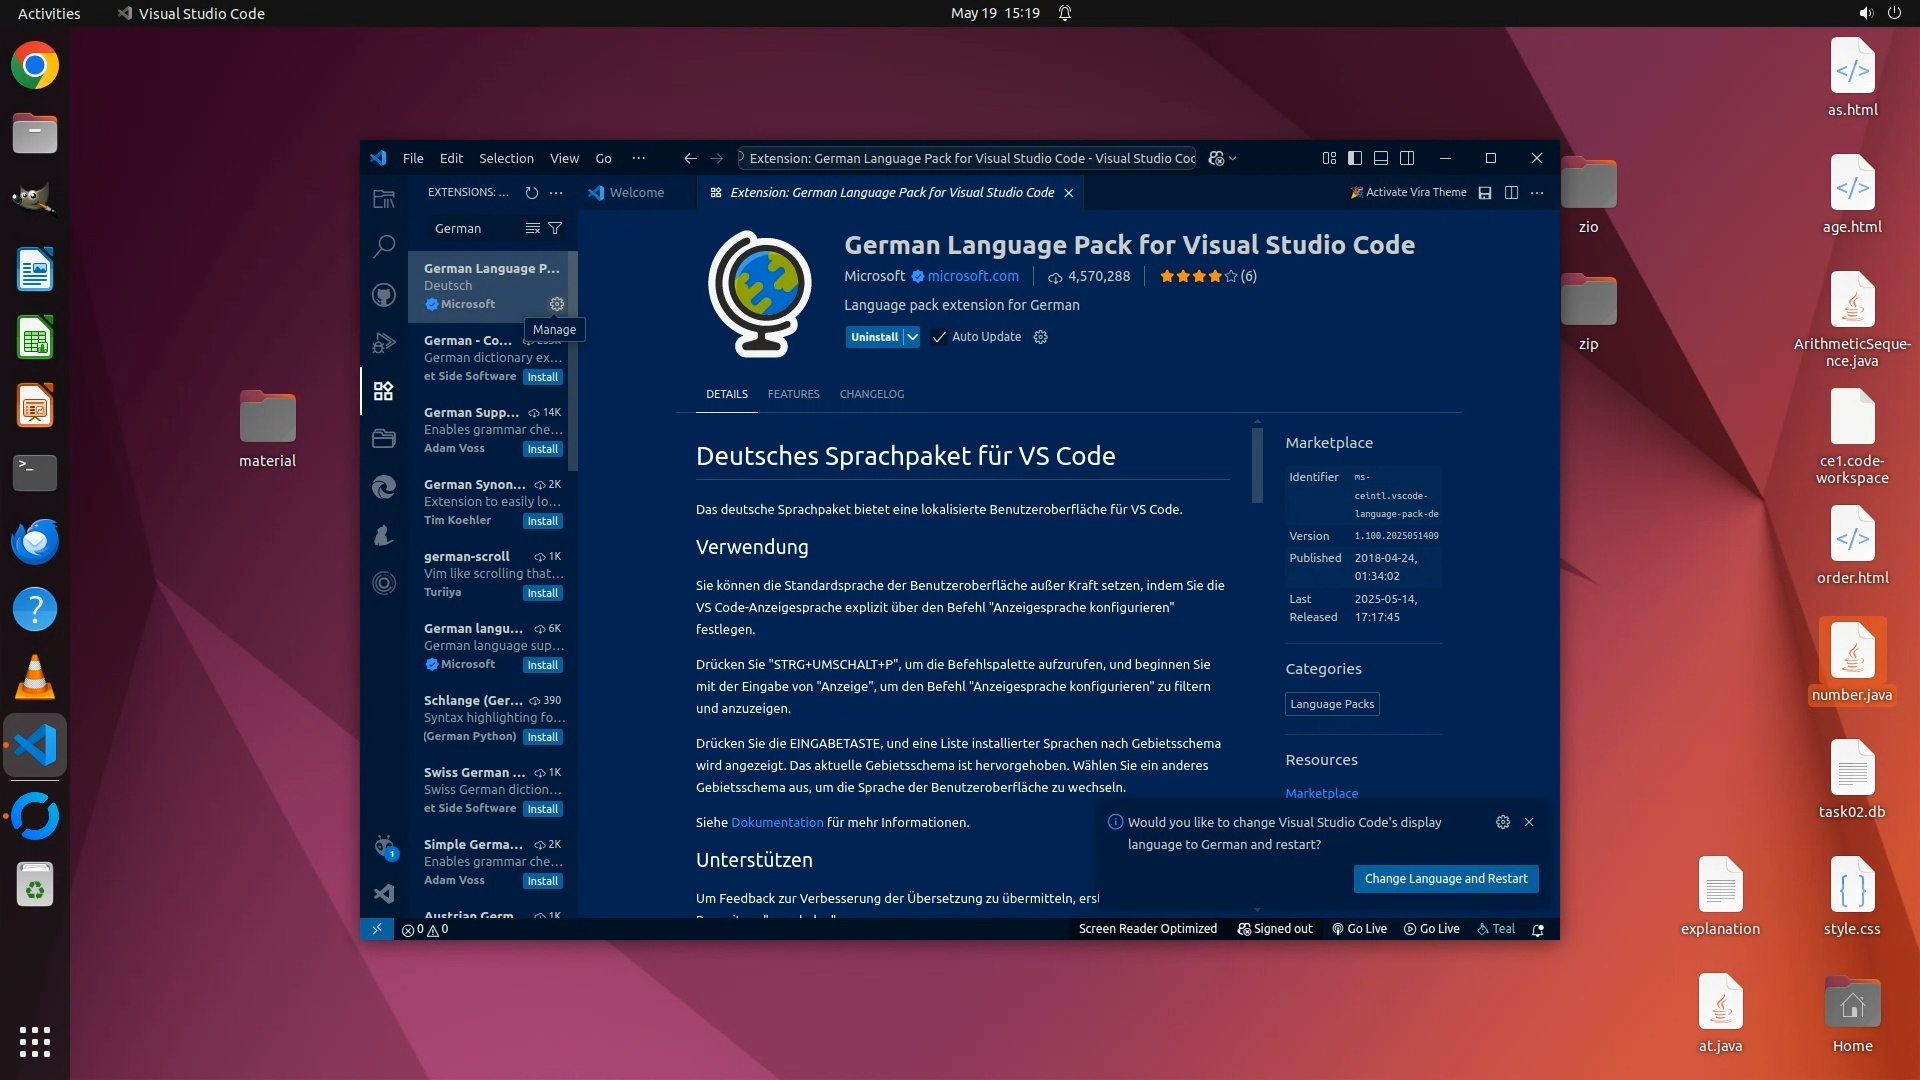The width and height of the screenshot is (1920, 1080).
Task: Toggle primary side bar layout button
Action: [1355, 158]
